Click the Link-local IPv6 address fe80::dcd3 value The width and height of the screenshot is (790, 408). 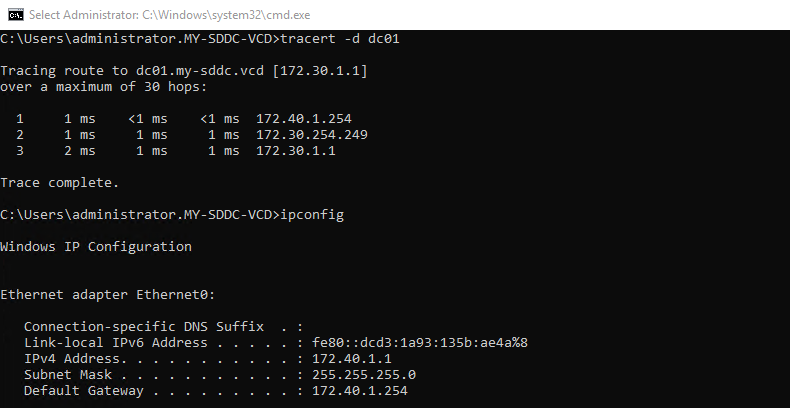420,343
